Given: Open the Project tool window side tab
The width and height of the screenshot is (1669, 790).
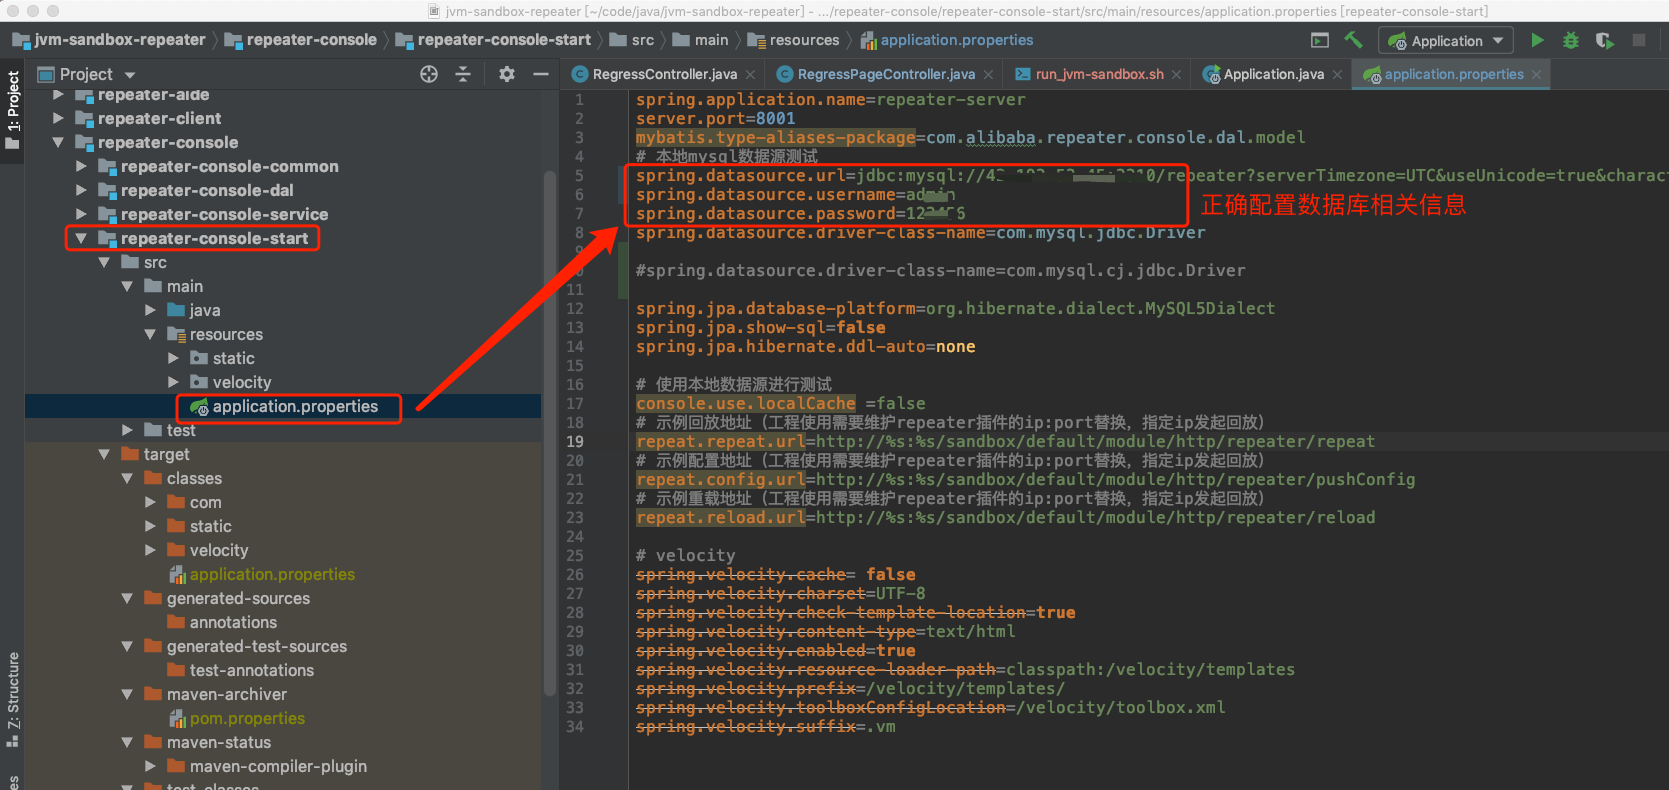Looking at the screenshot, I should 12,109.
